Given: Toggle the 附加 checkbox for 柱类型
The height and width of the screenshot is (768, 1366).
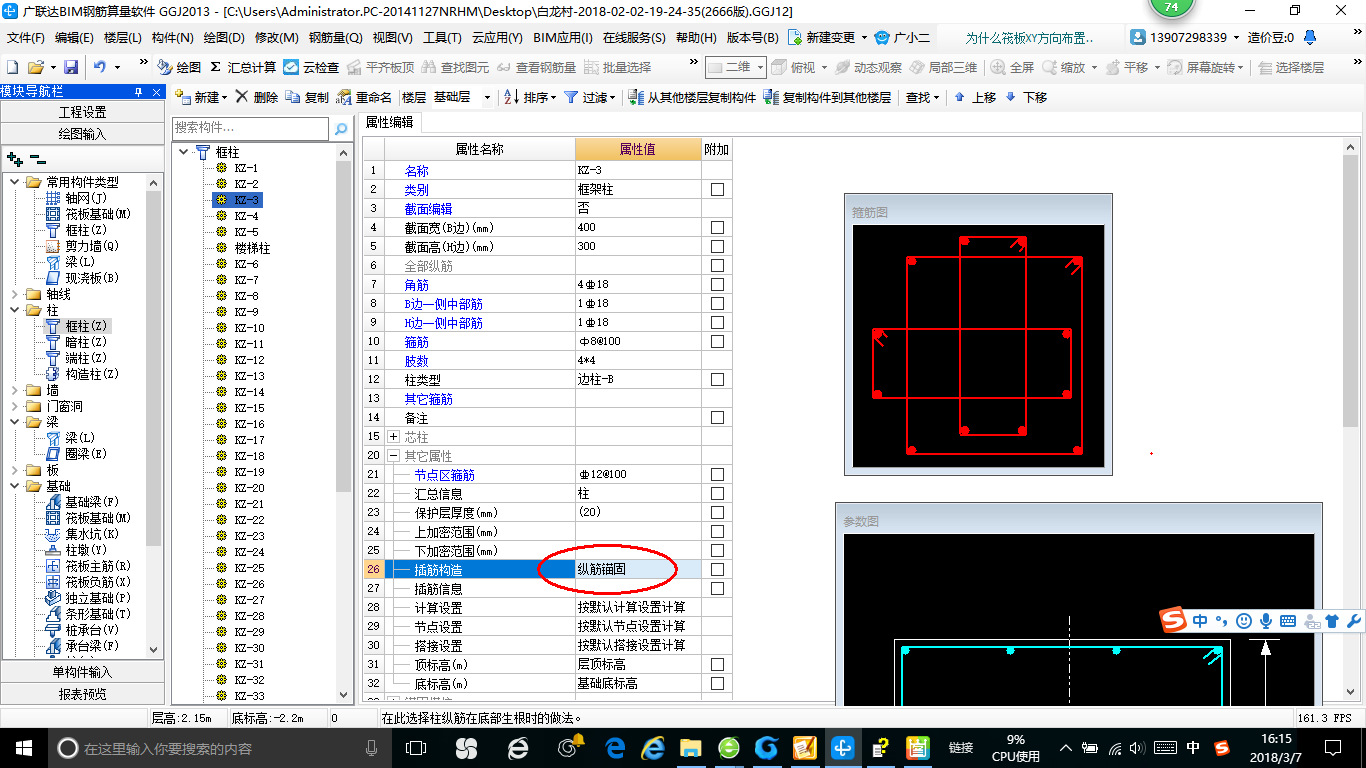Looking at the screenshot, I should click(x=717, y=380).
